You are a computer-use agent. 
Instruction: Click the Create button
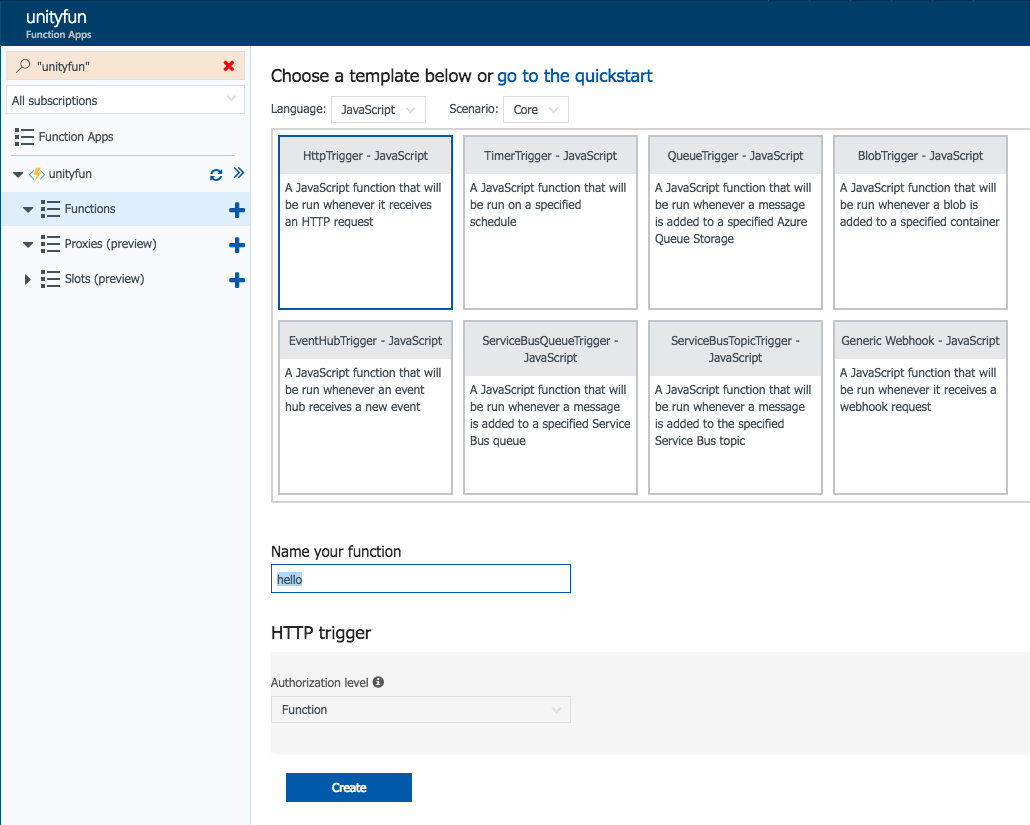pos(349,788)
